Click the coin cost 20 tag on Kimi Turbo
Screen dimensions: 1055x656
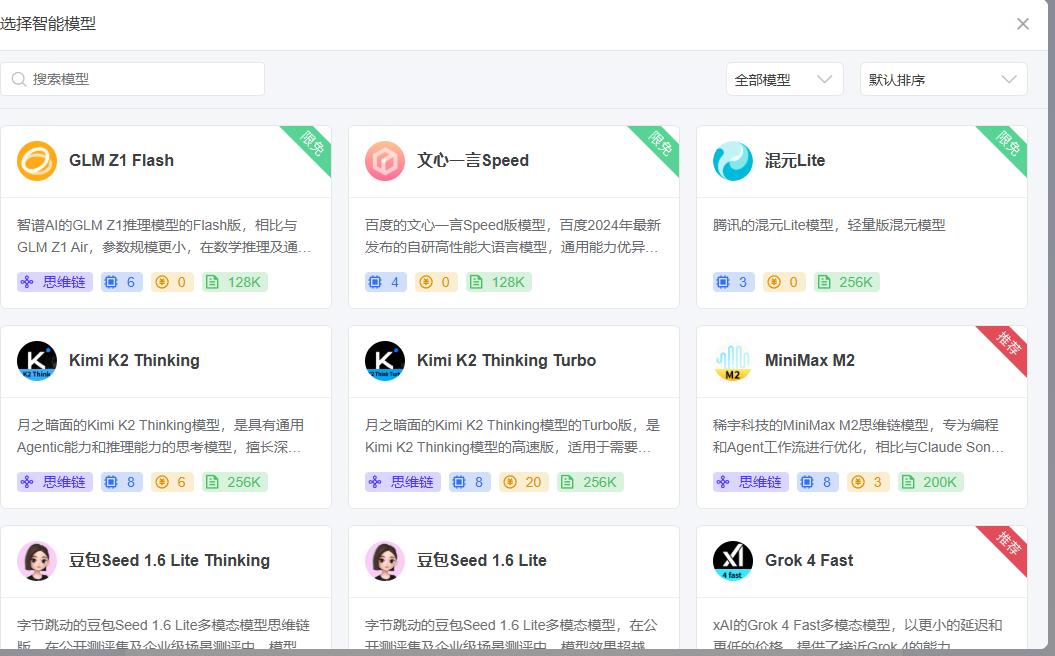coord(523,482)
